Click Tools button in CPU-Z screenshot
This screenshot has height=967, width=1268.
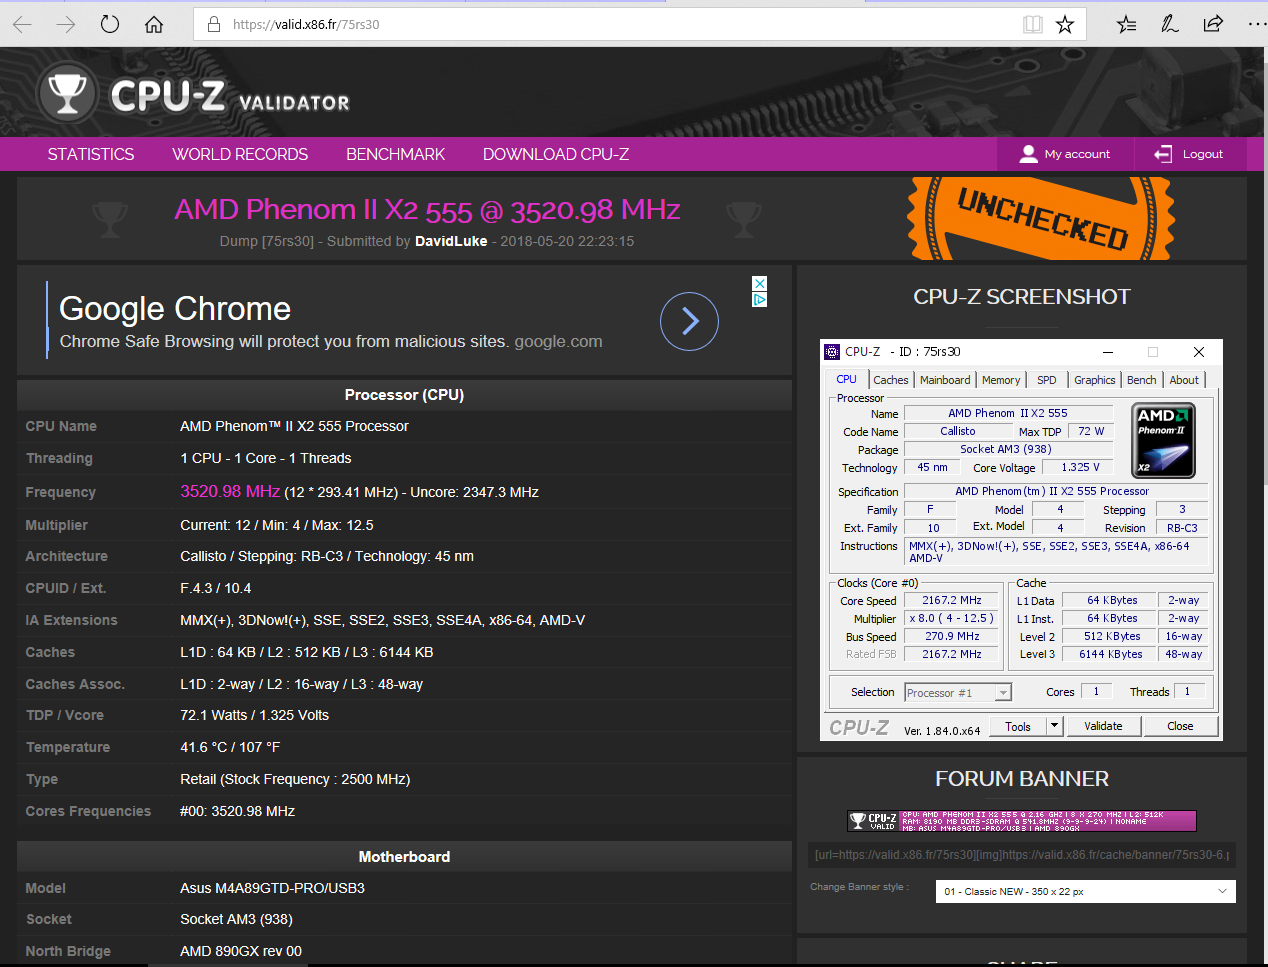pos(1018,726)
